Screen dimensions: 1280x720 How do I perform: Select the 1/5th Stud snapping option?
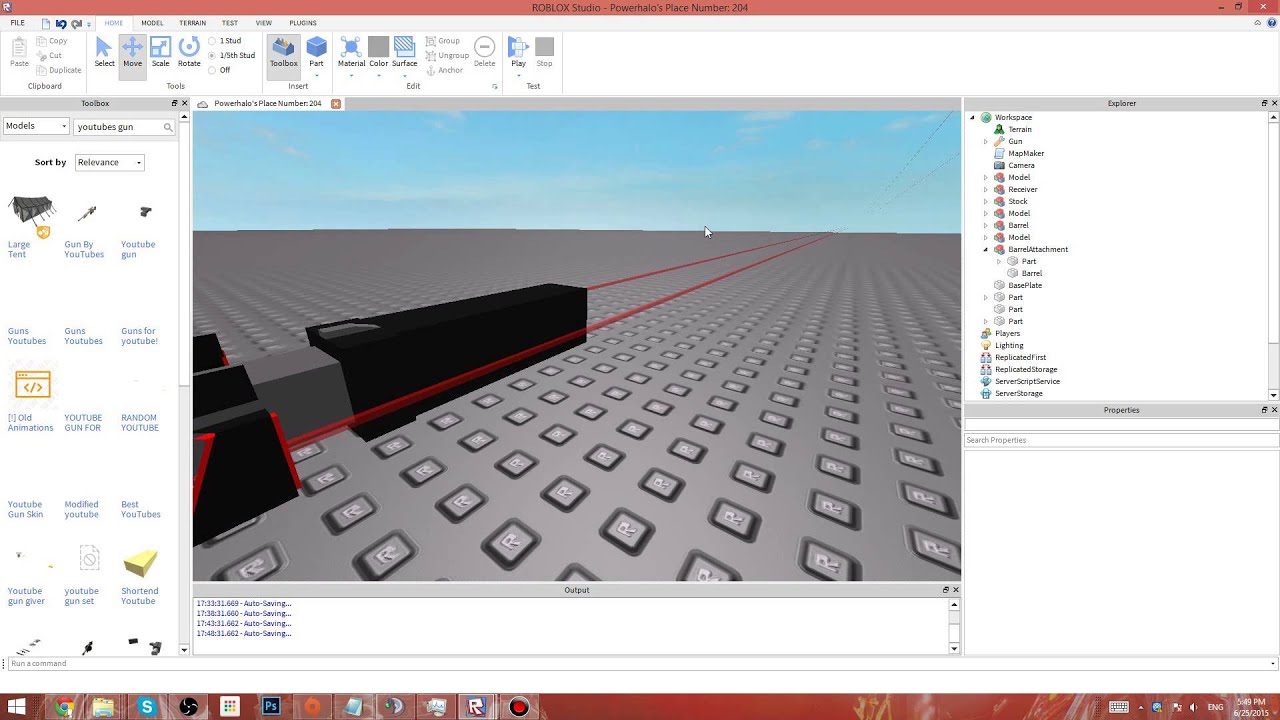coord(232,56)
